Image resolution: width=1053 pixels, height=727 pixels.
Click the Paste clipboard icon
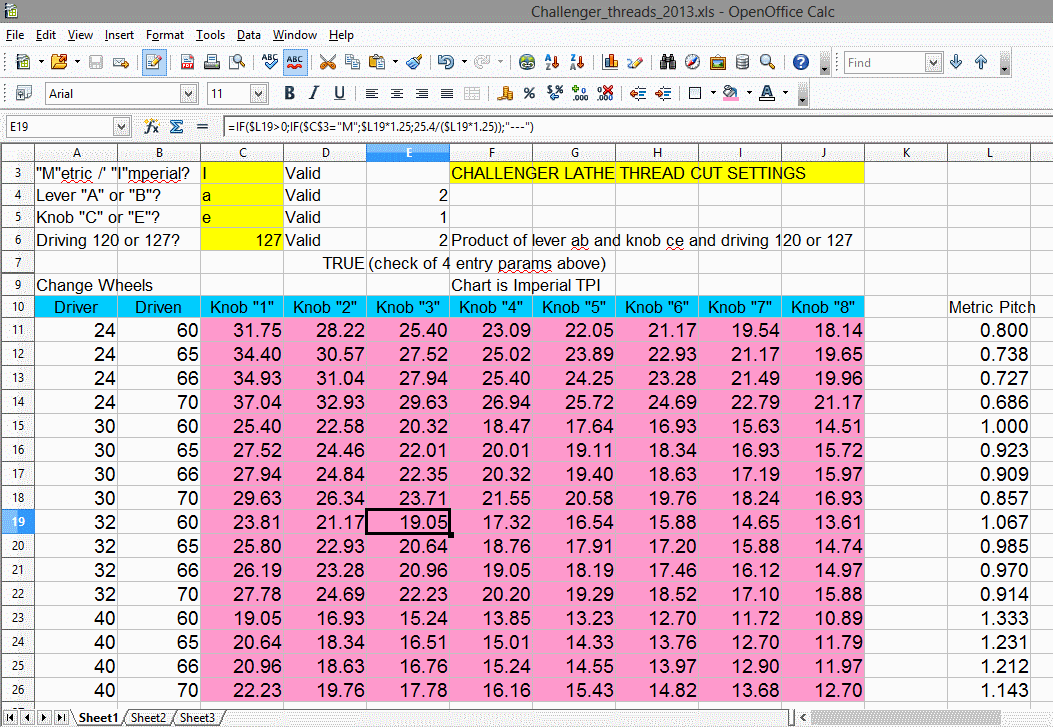(x=377, y=62)
